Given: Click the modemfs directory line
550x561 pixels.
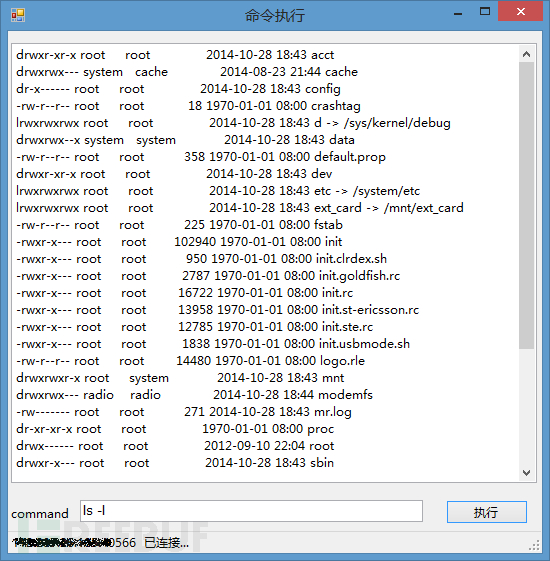Looking at the screenshot, I should tap(195, 395).
